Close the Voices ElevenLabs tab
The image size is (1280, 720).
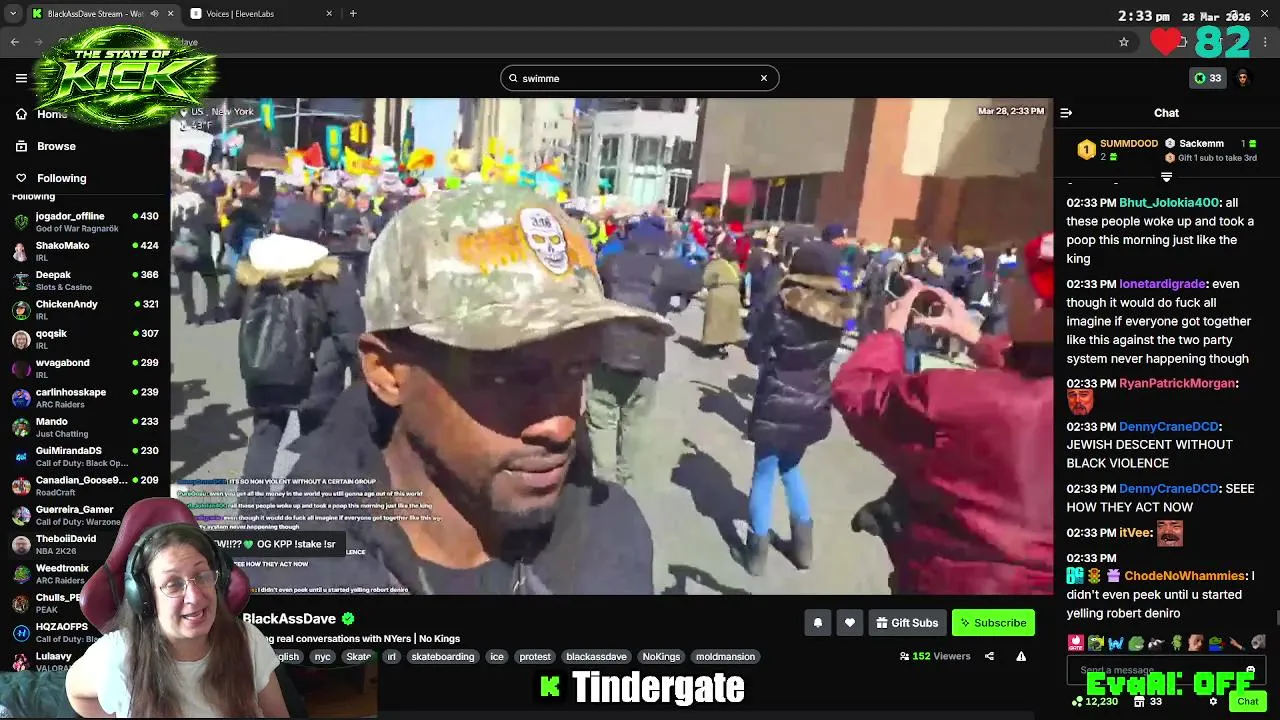[330, 14]
